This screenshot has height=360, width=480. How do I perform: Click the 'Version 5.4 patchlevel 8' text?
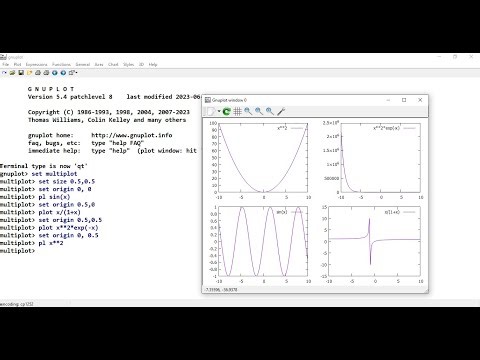[70, 97]
